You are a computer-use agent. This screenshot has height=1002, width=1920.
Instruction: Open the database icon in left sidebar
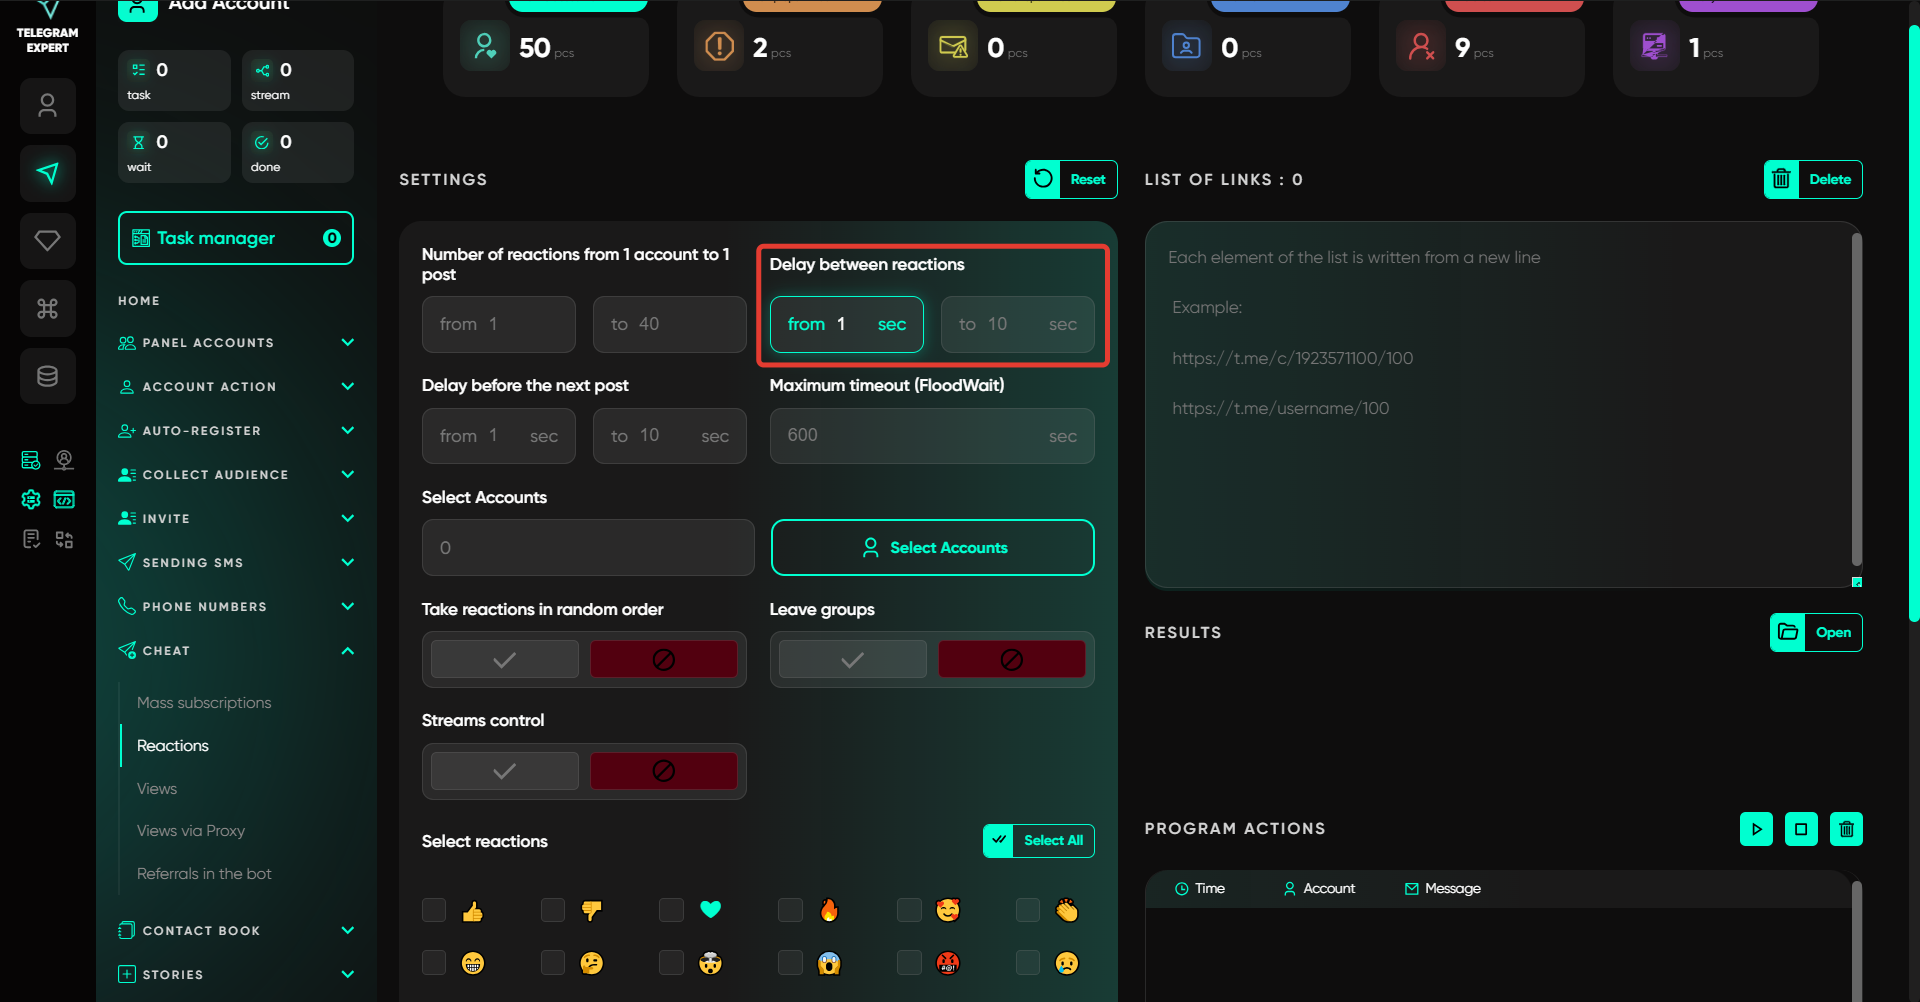[47, 376]
